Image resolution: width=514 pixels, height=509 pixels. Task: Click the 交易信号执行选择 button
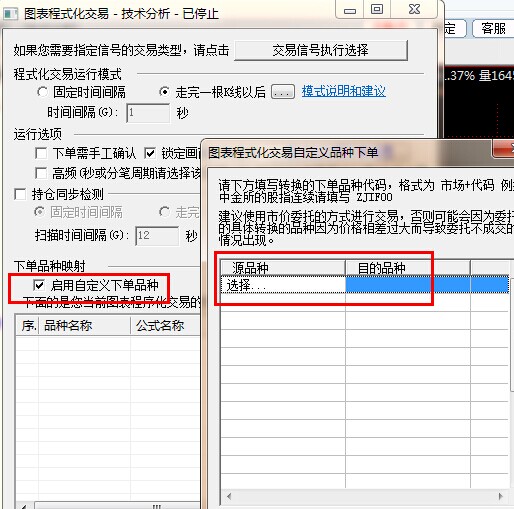point(321,50)
